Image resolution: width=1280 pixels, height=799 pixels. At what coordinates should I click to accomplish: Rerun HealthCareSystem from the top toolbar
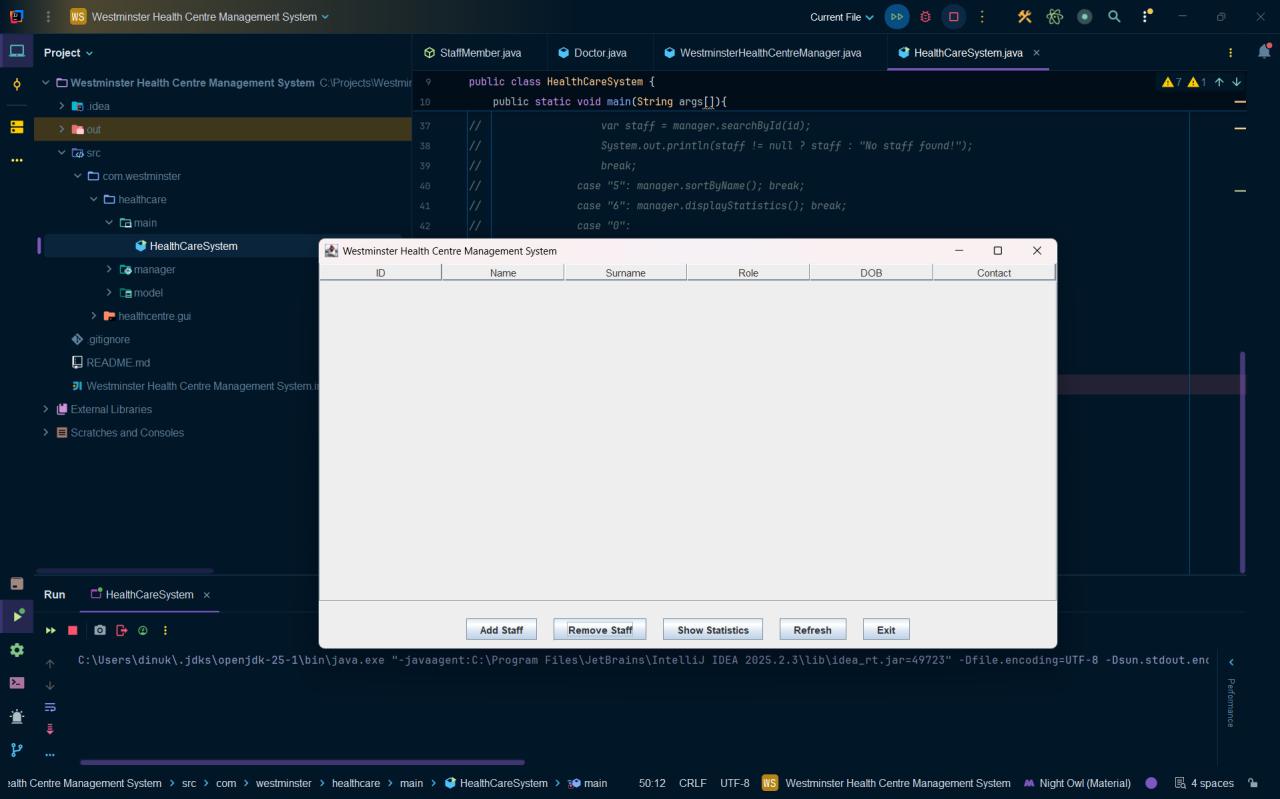click(897, 17)
